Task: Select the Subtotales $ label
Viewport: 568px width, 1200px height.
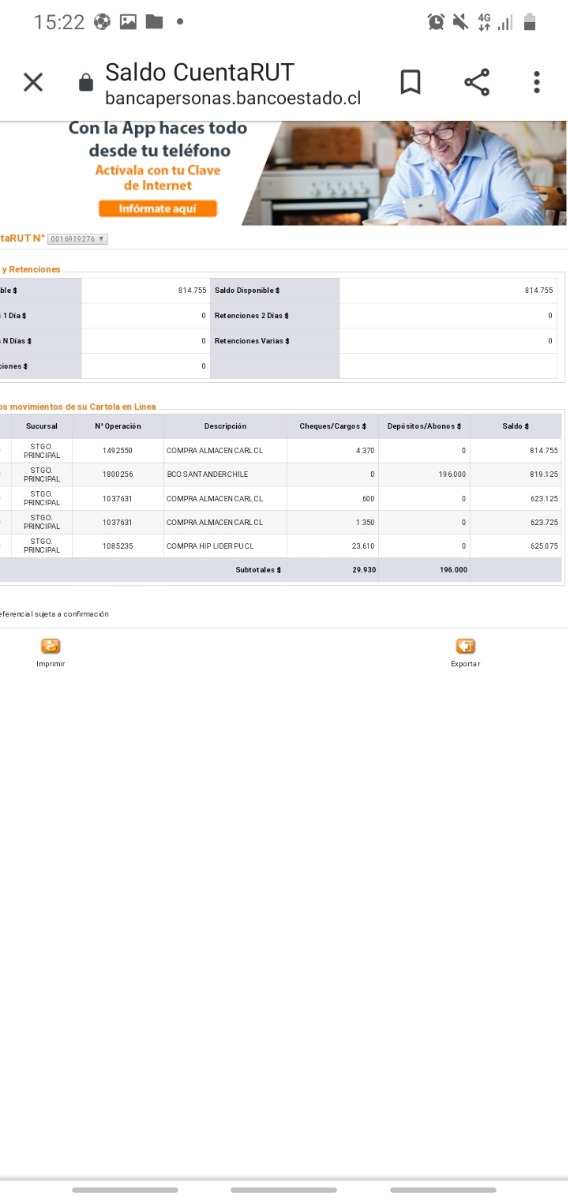Action: tap(258, 570)
